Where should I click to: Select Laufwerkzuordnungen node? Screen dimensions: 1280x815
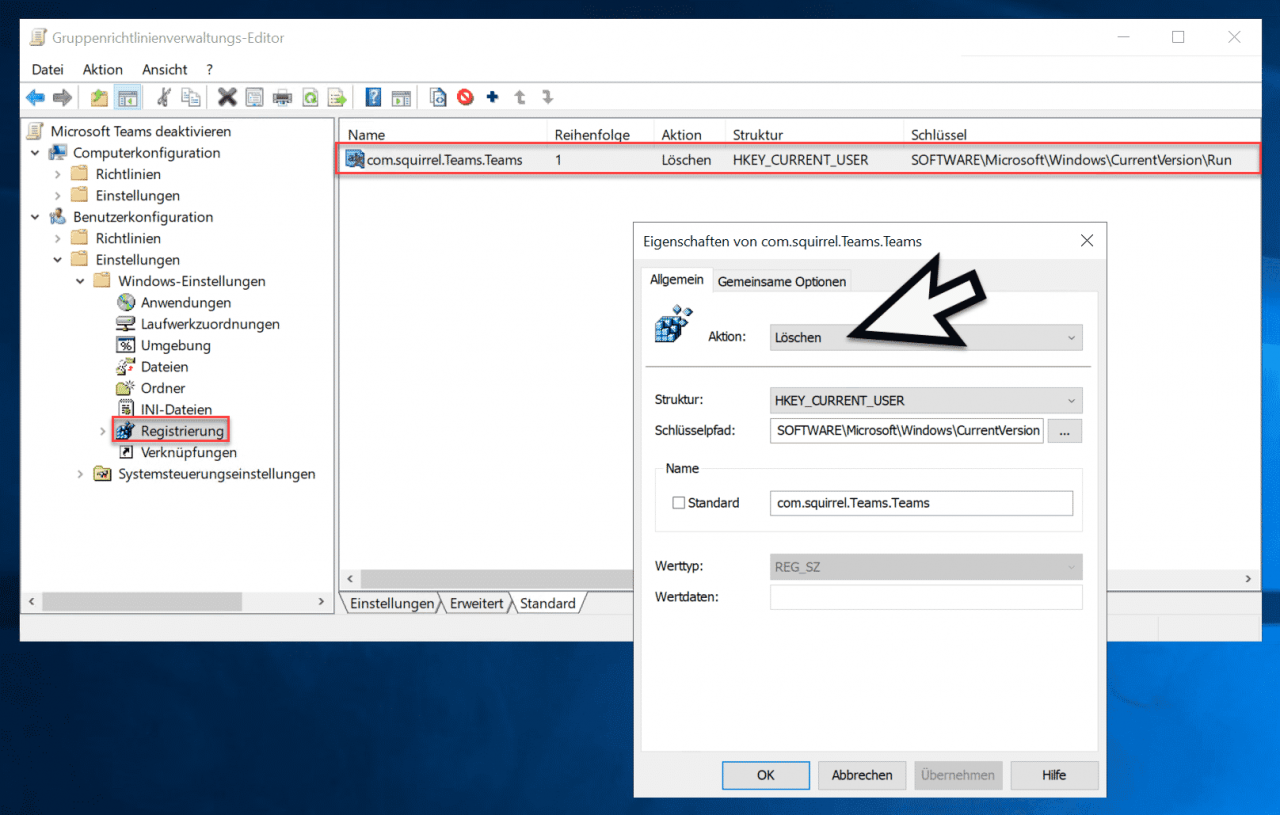click(x=210, y=324)
